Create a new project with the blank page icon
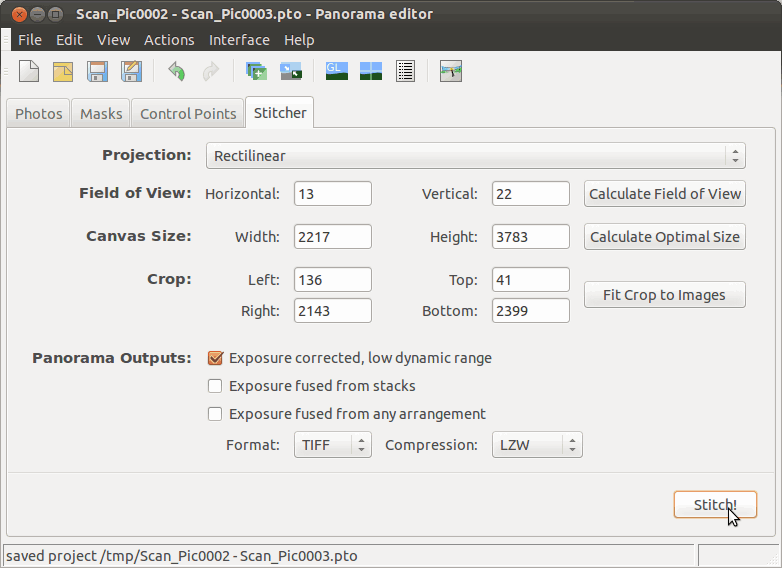 click(x=29, y=71)
